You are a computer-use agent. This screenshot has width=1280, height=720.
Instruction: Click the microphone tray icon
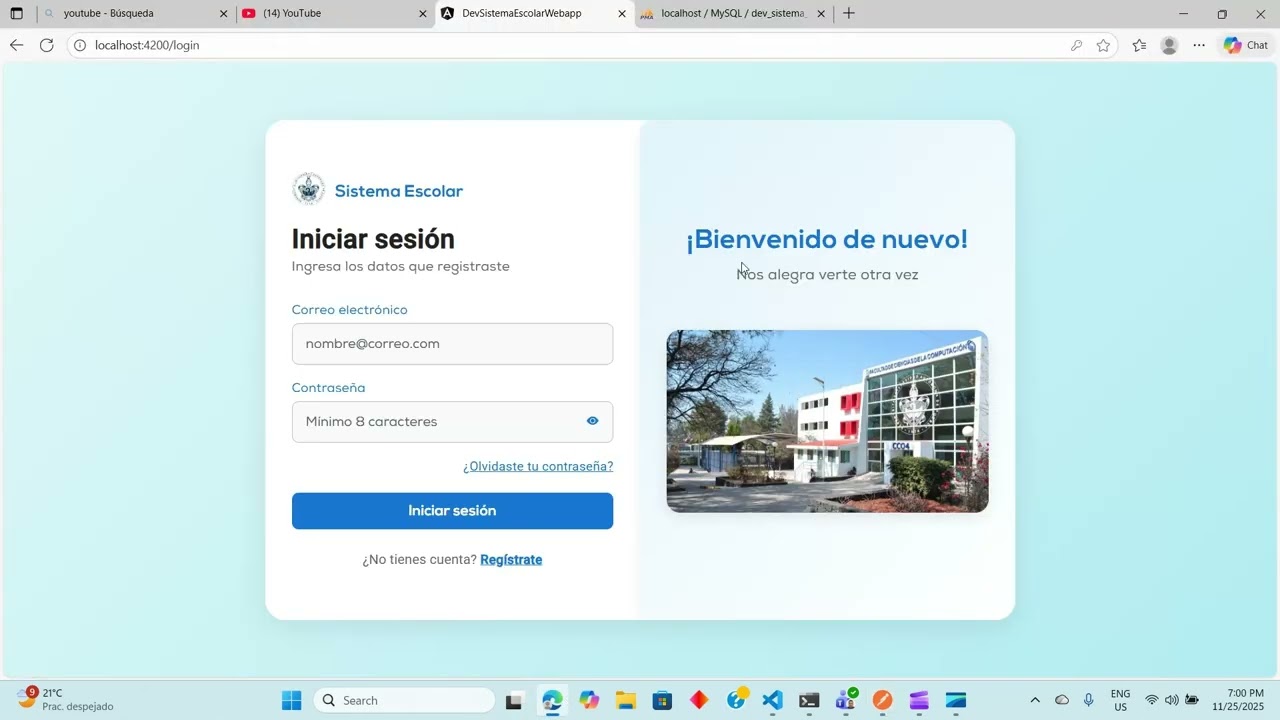click(x=1089, y=700)
